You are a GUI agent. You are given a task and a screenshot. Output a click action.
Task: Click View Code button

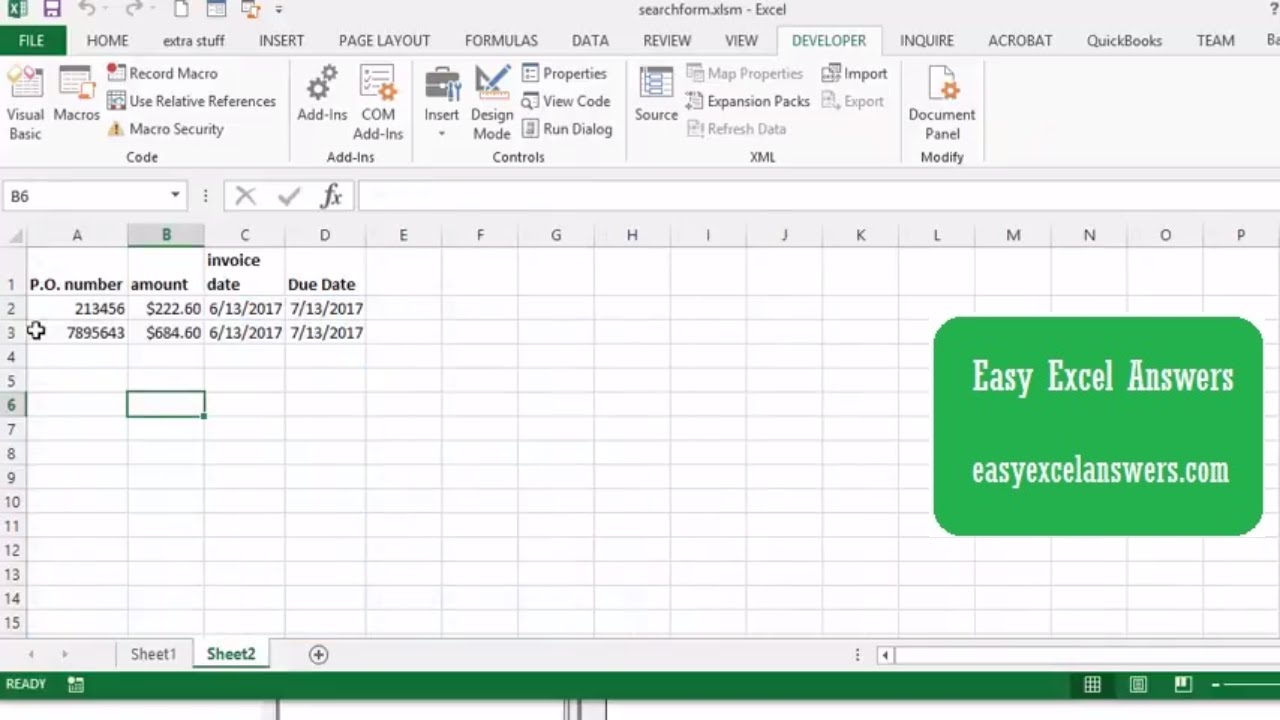coord(566,101)
